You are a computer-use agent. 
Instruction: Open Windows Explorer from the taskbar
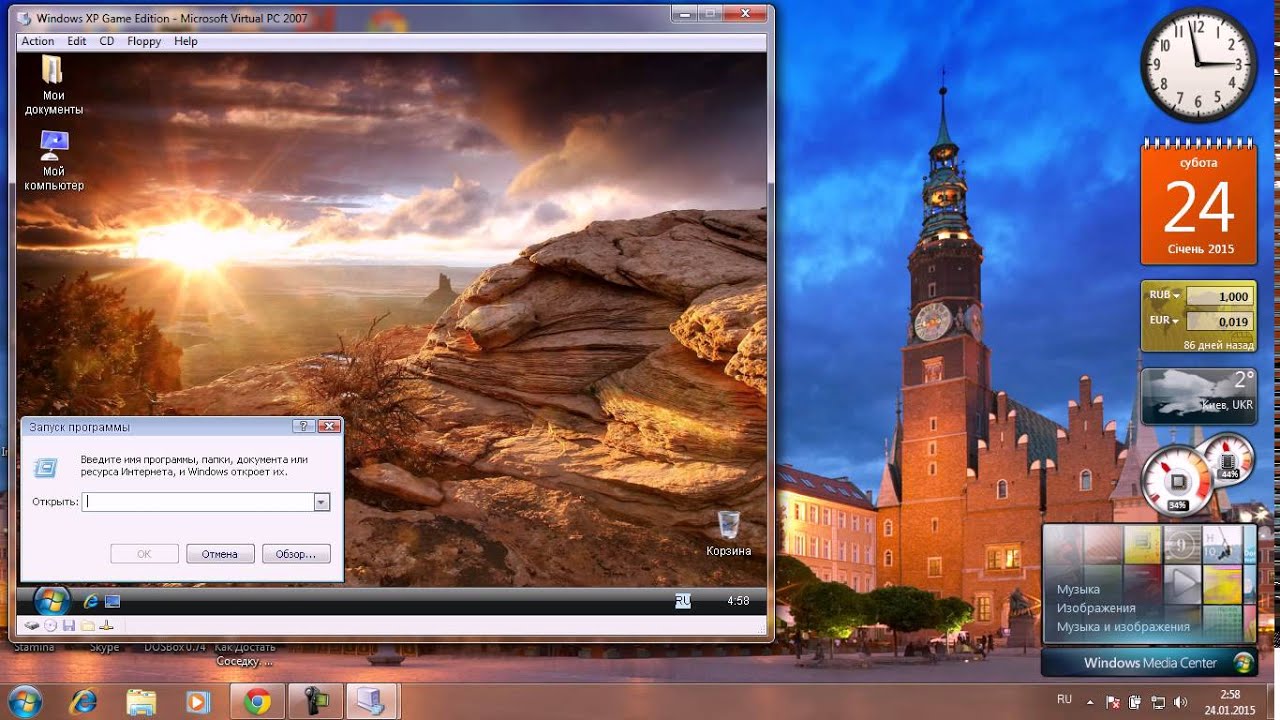pos(141,701)
